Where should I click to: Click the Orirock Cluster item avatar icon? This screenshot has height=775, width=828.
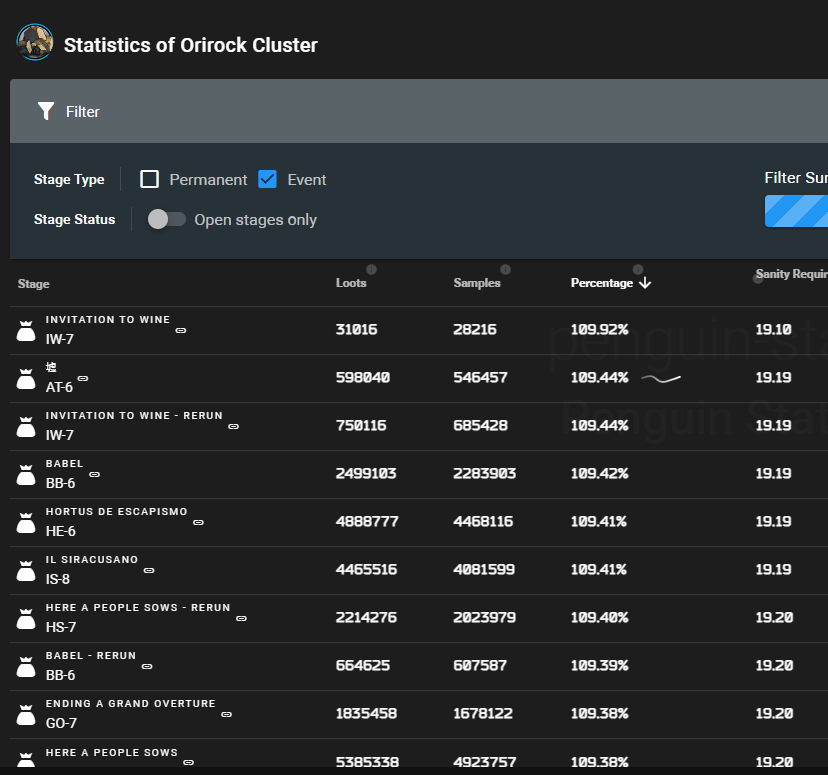pyautogui.click(x=35, y=42)
